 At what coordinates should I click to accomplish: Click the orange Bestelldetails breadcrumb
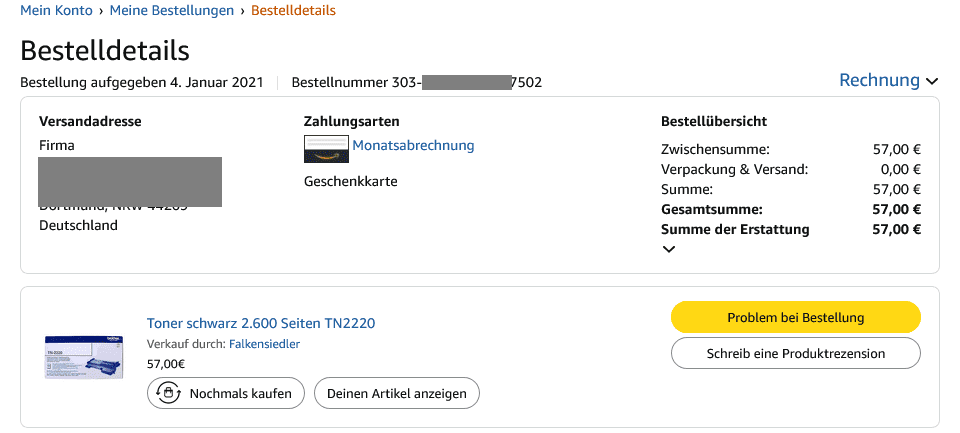pyautogui.click(x=293, y=11)
